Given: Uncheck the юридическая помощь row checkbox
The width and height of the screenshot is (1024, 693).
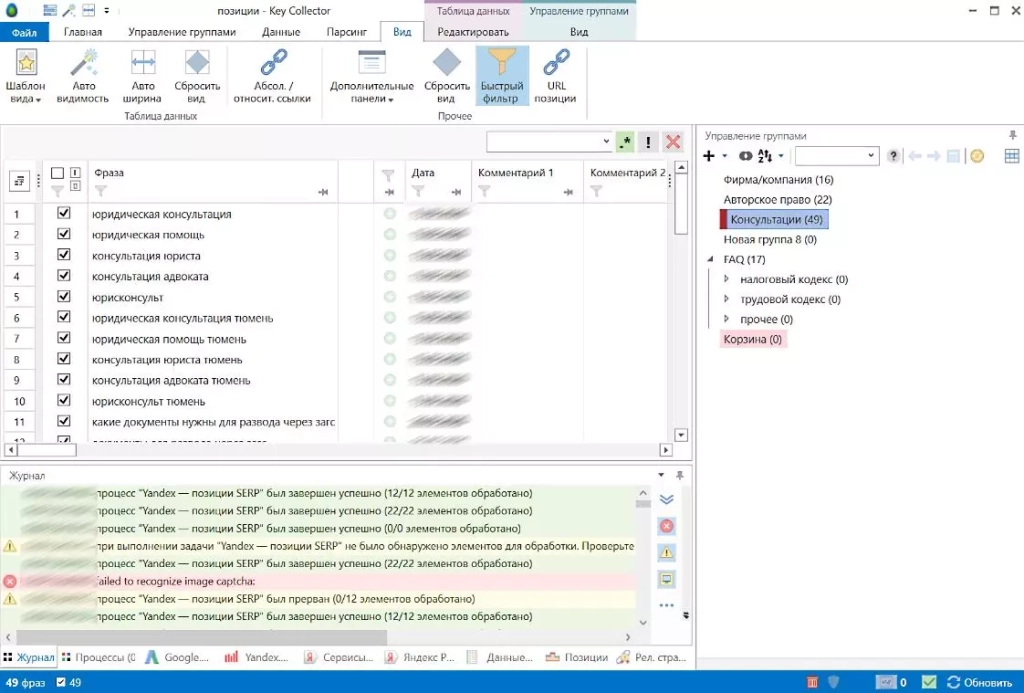Looking at the screenshot, I should (63, 234).
